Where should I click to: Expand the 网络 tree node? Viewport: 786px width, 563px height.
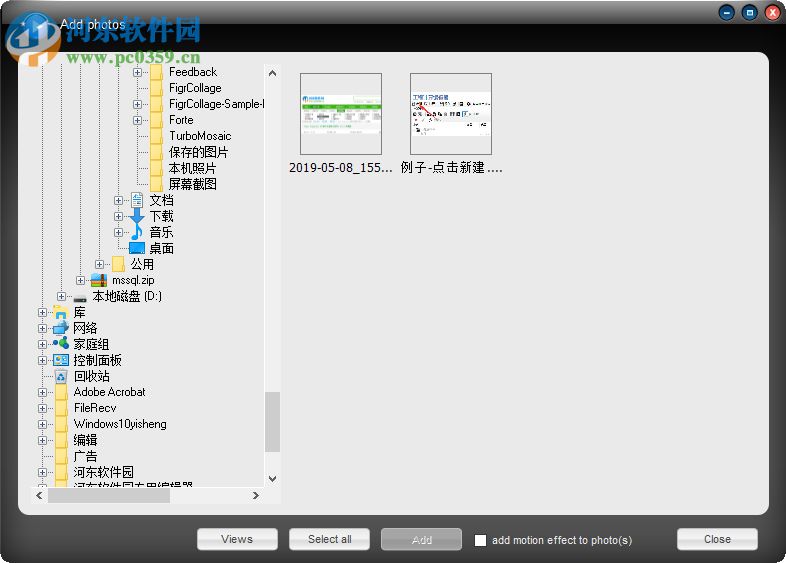42,328
